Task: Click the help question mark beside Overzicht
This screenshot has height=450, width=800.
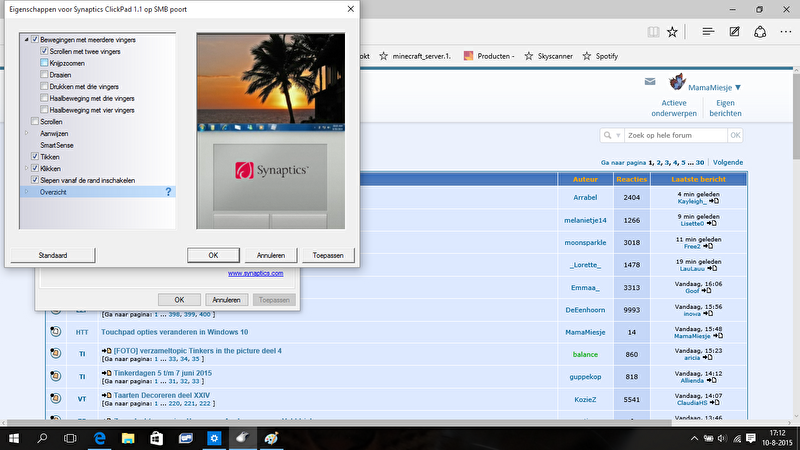Action: coord(168,191)
